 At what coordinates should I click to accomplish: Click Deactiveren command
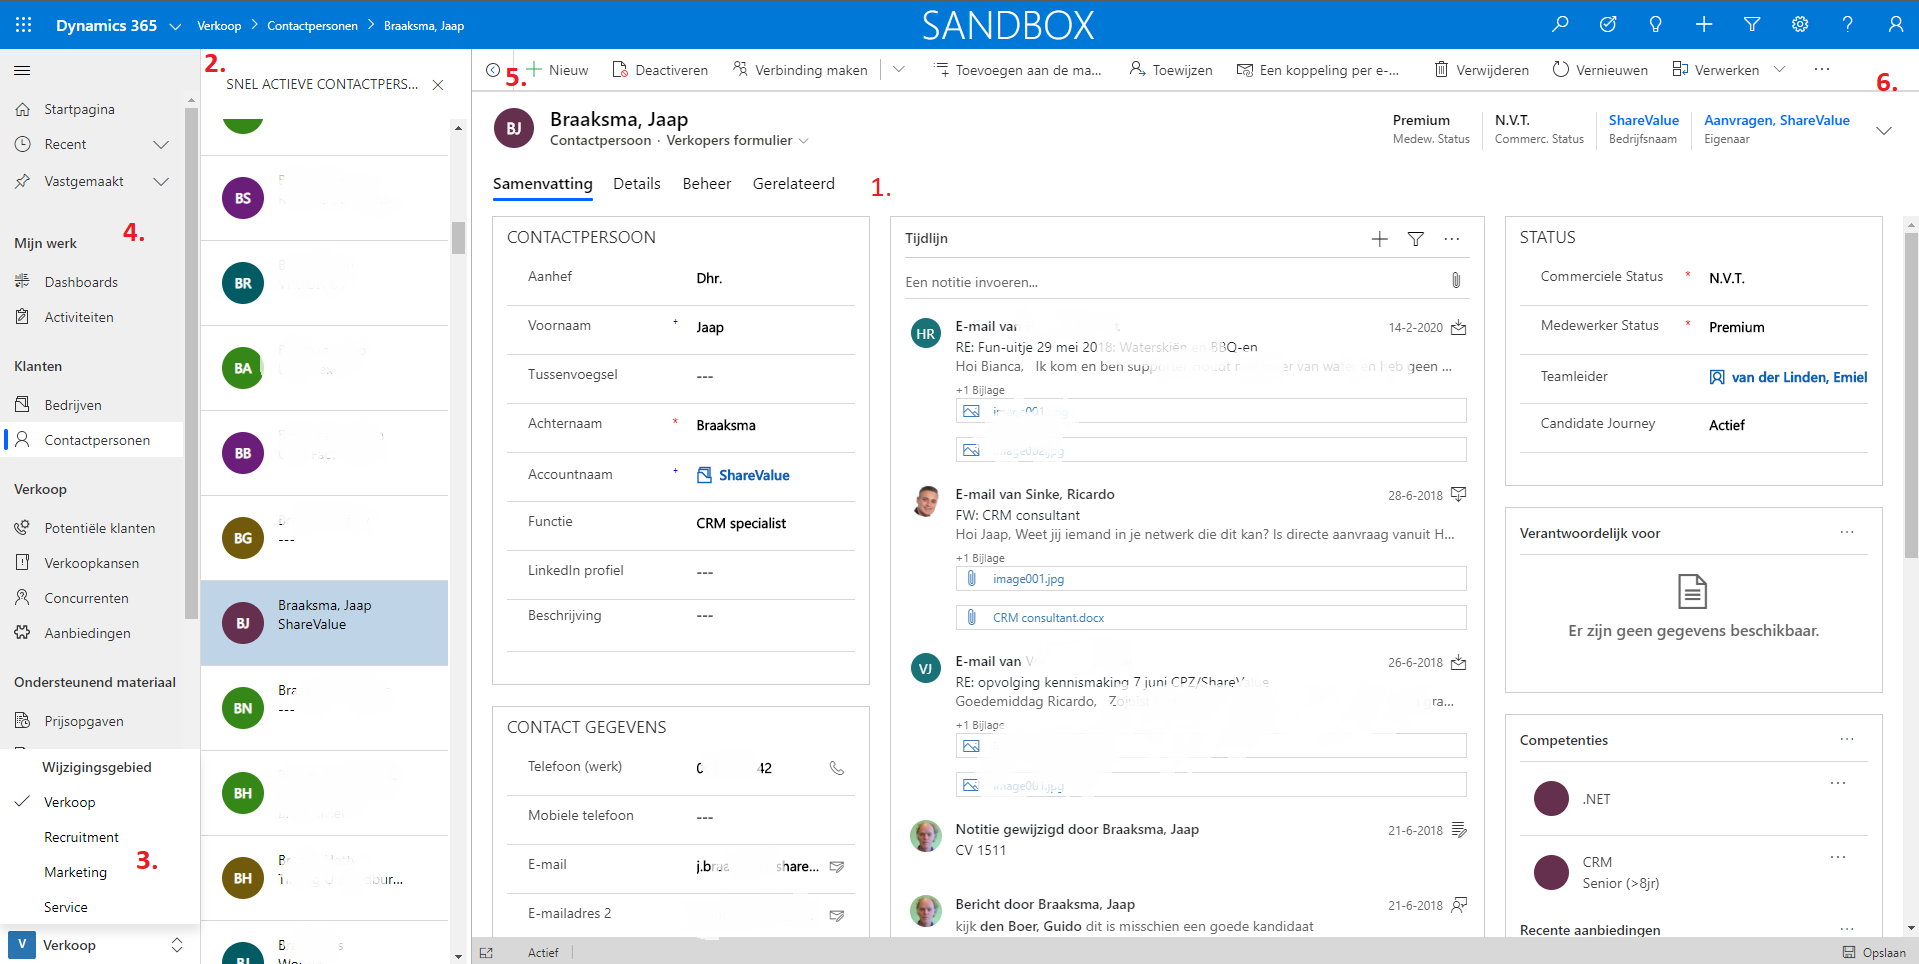660,70
